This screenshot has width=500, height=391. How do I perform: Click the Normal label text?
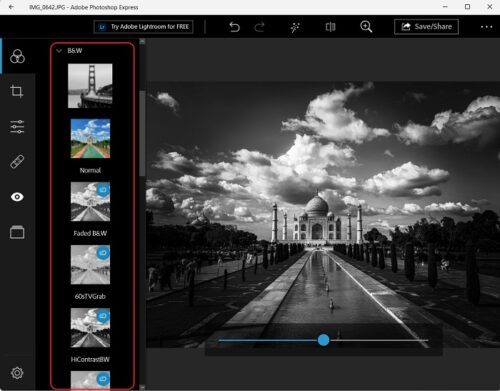[x=90, y=170]
